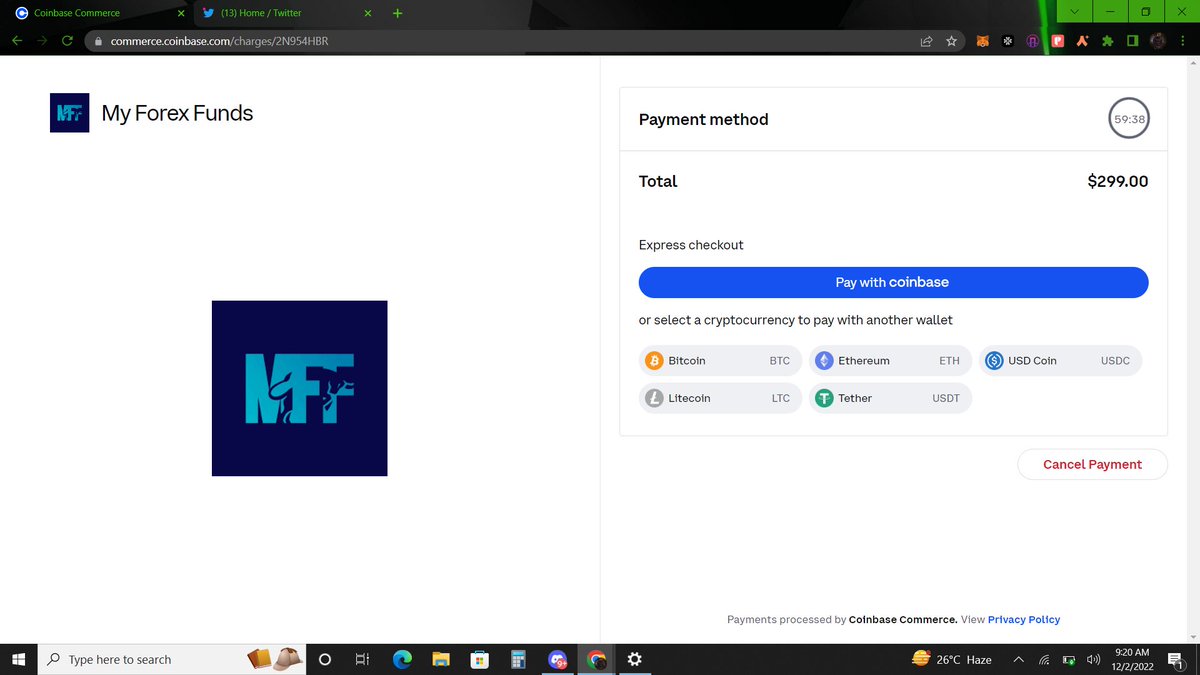Open the Privacy Policy link

[x=1024, y=620]
